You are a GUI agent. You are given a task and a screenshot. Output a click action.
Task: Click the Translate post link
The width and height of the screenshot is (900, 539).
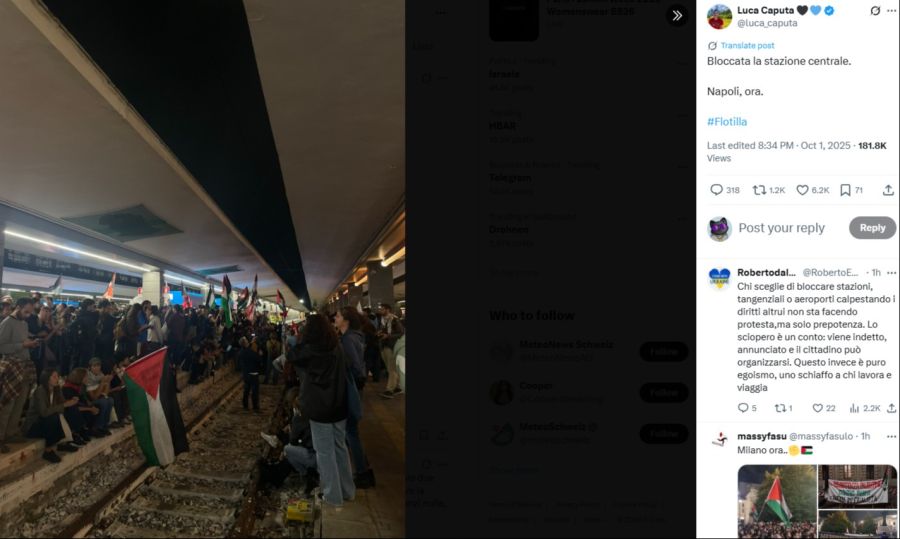[747, 45]
